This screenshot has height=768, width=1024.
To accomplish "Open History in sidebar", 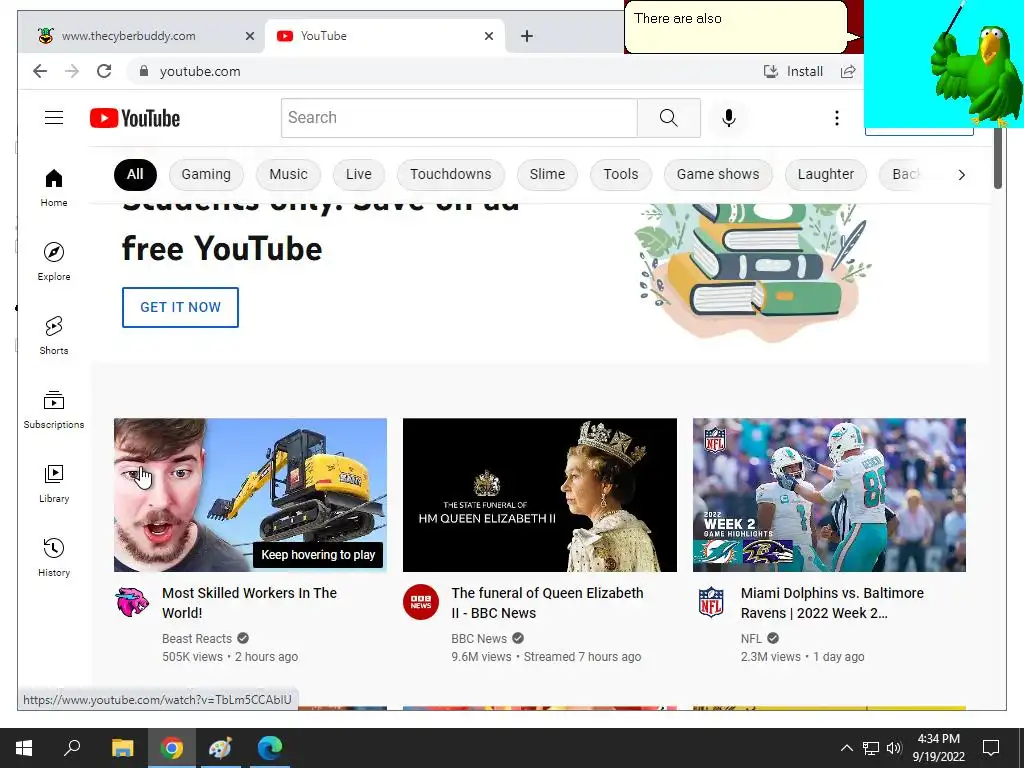I will [x=54, y=557].
